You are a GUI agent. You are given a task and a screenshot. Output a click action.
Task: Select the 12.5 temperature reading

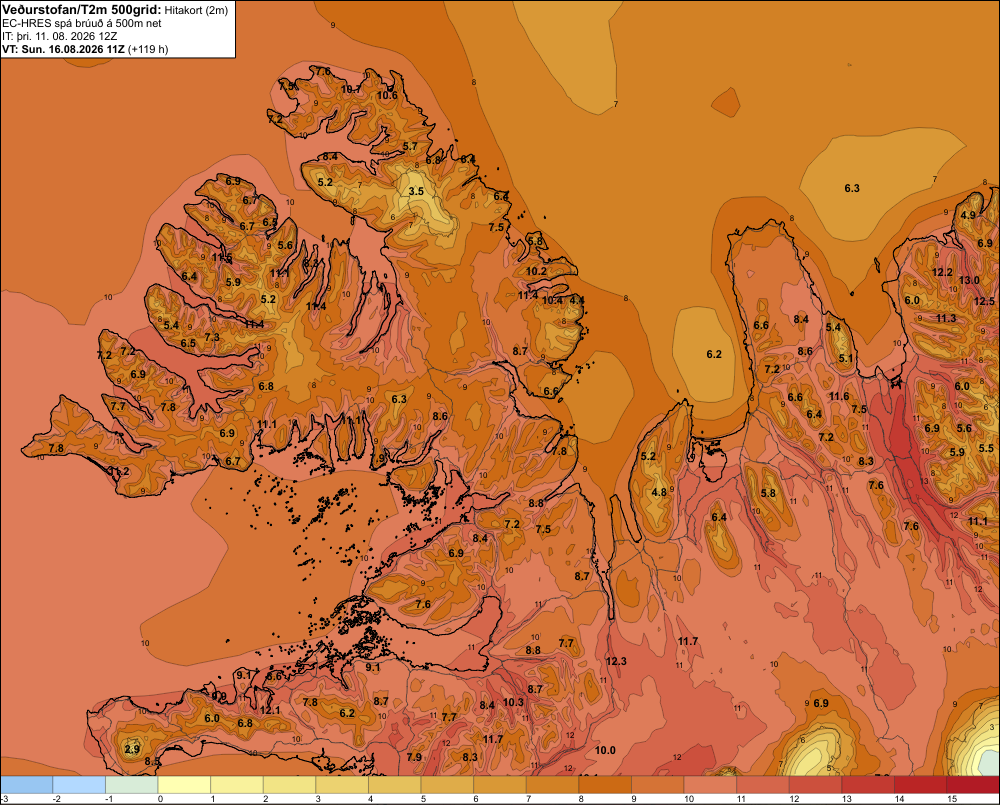point(984,301)
